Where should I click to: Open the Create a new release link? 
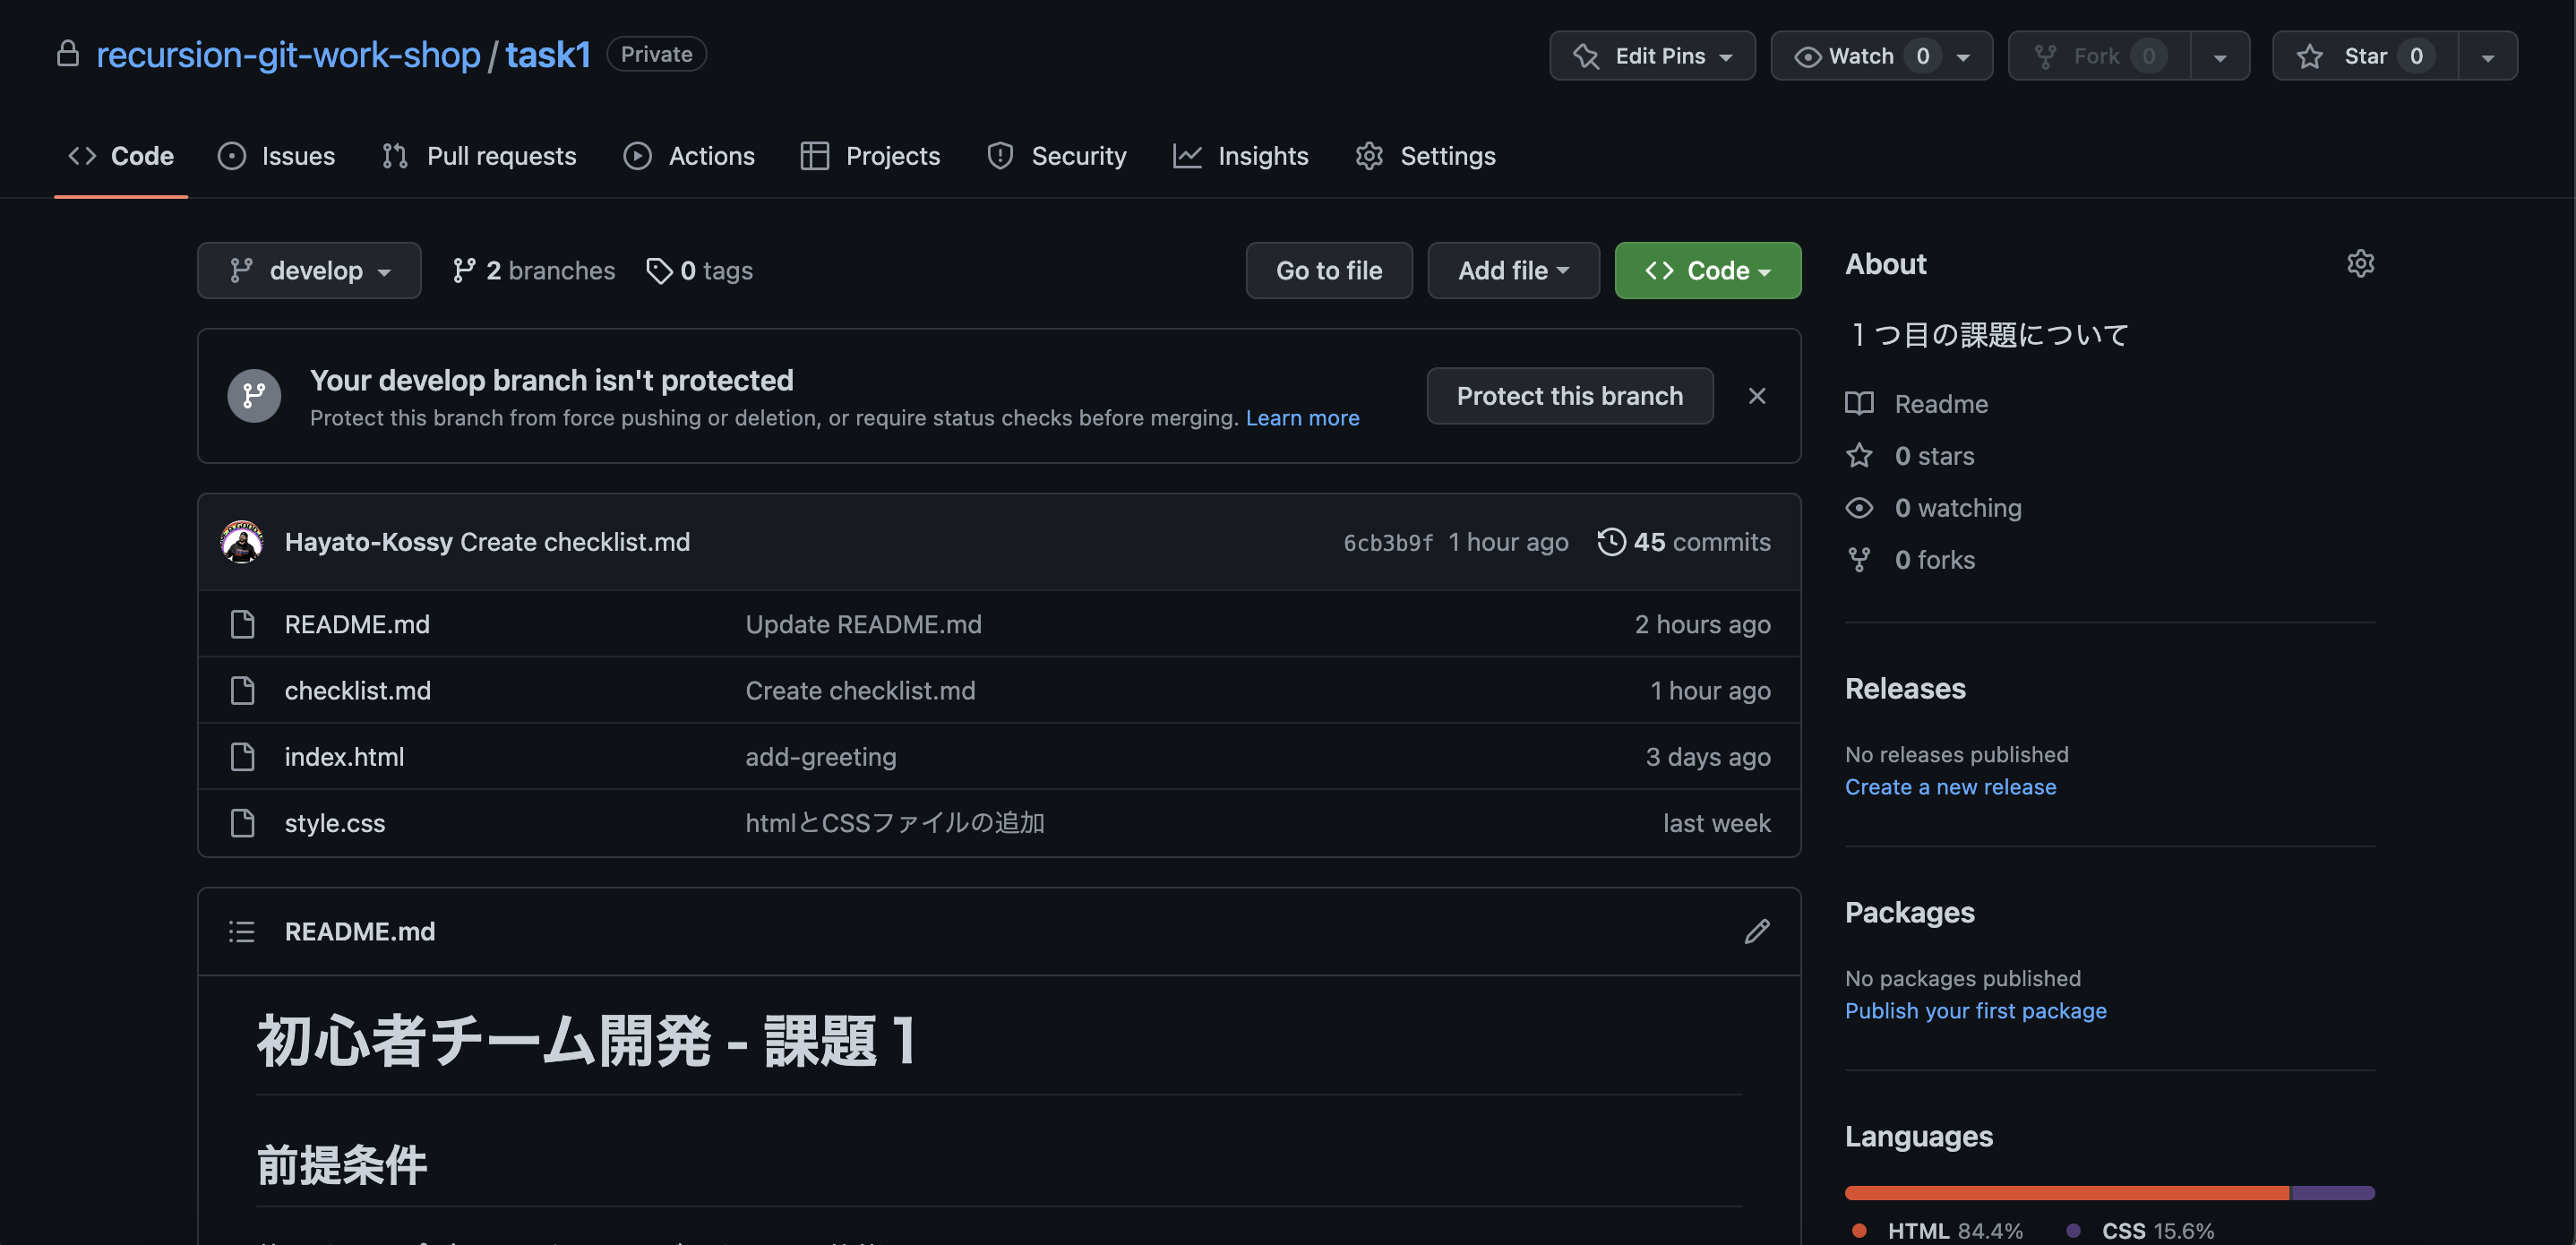[1950, 786]
